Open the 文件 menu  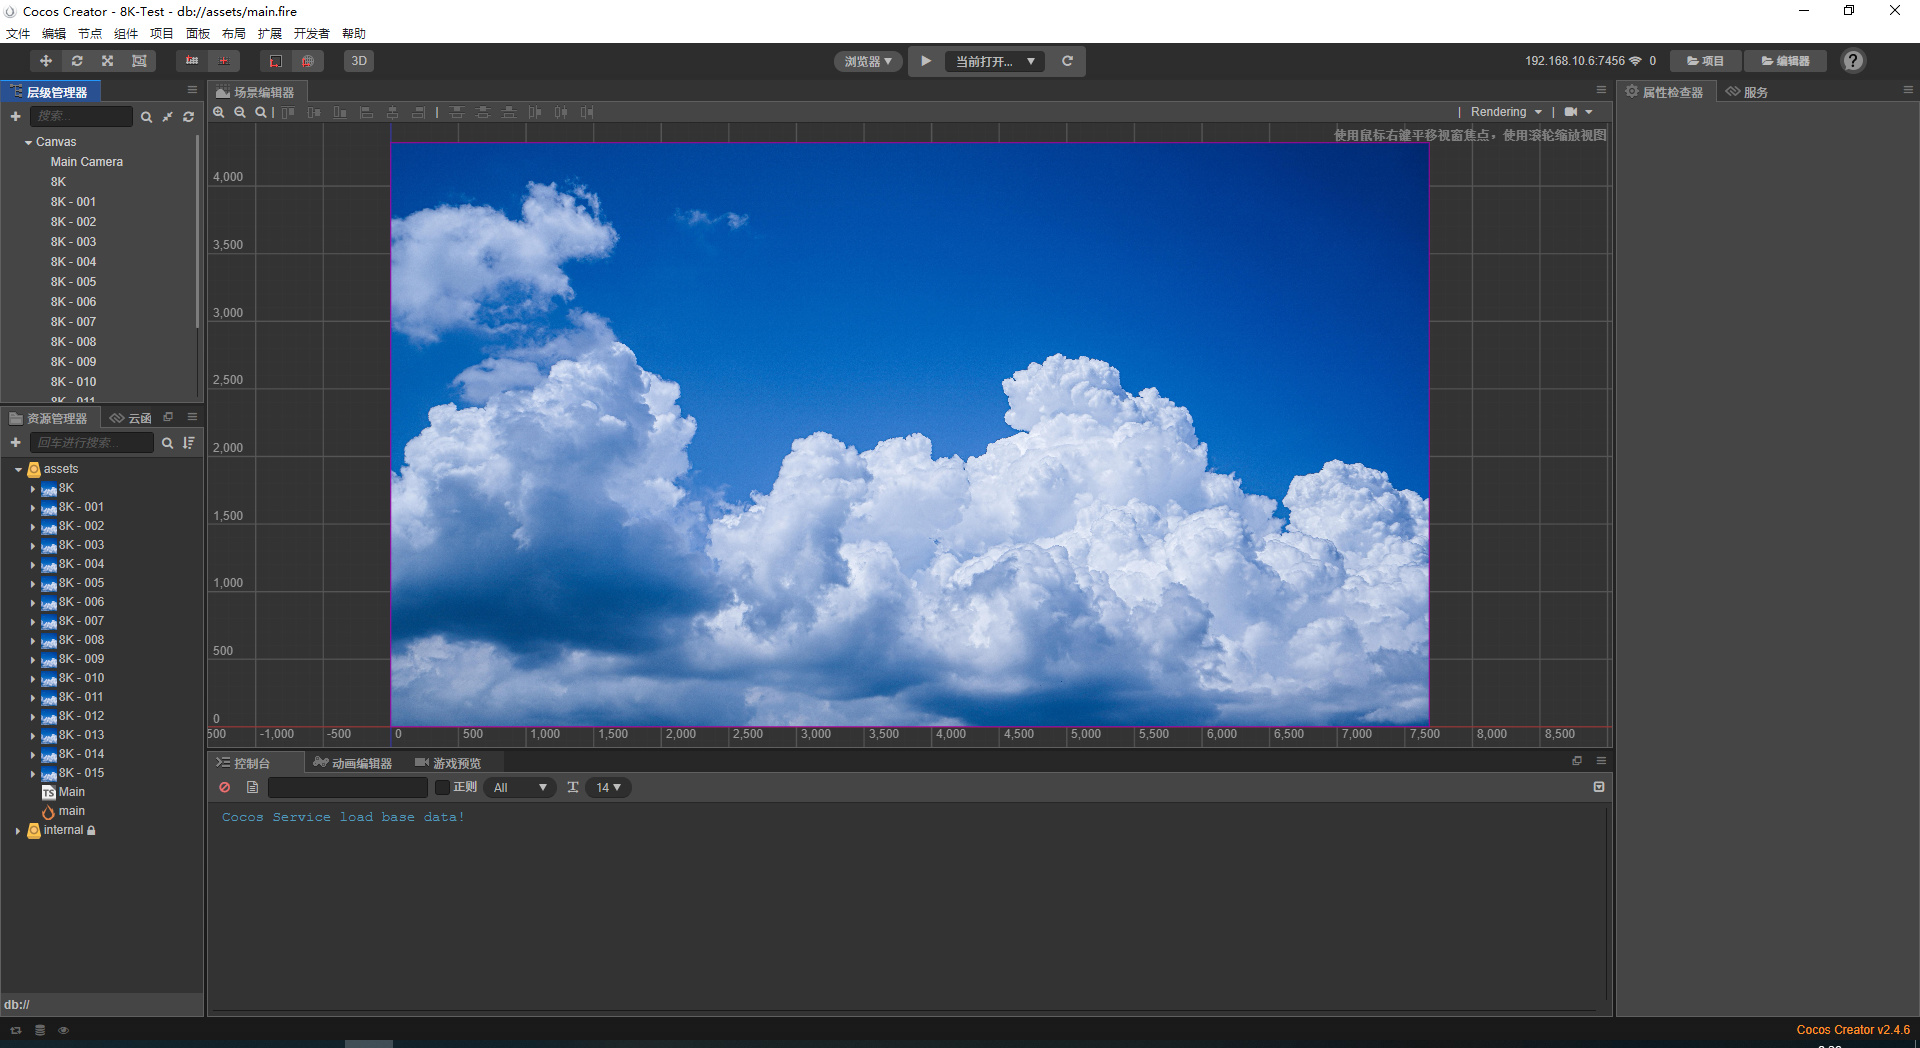click(x=18, y=34)
